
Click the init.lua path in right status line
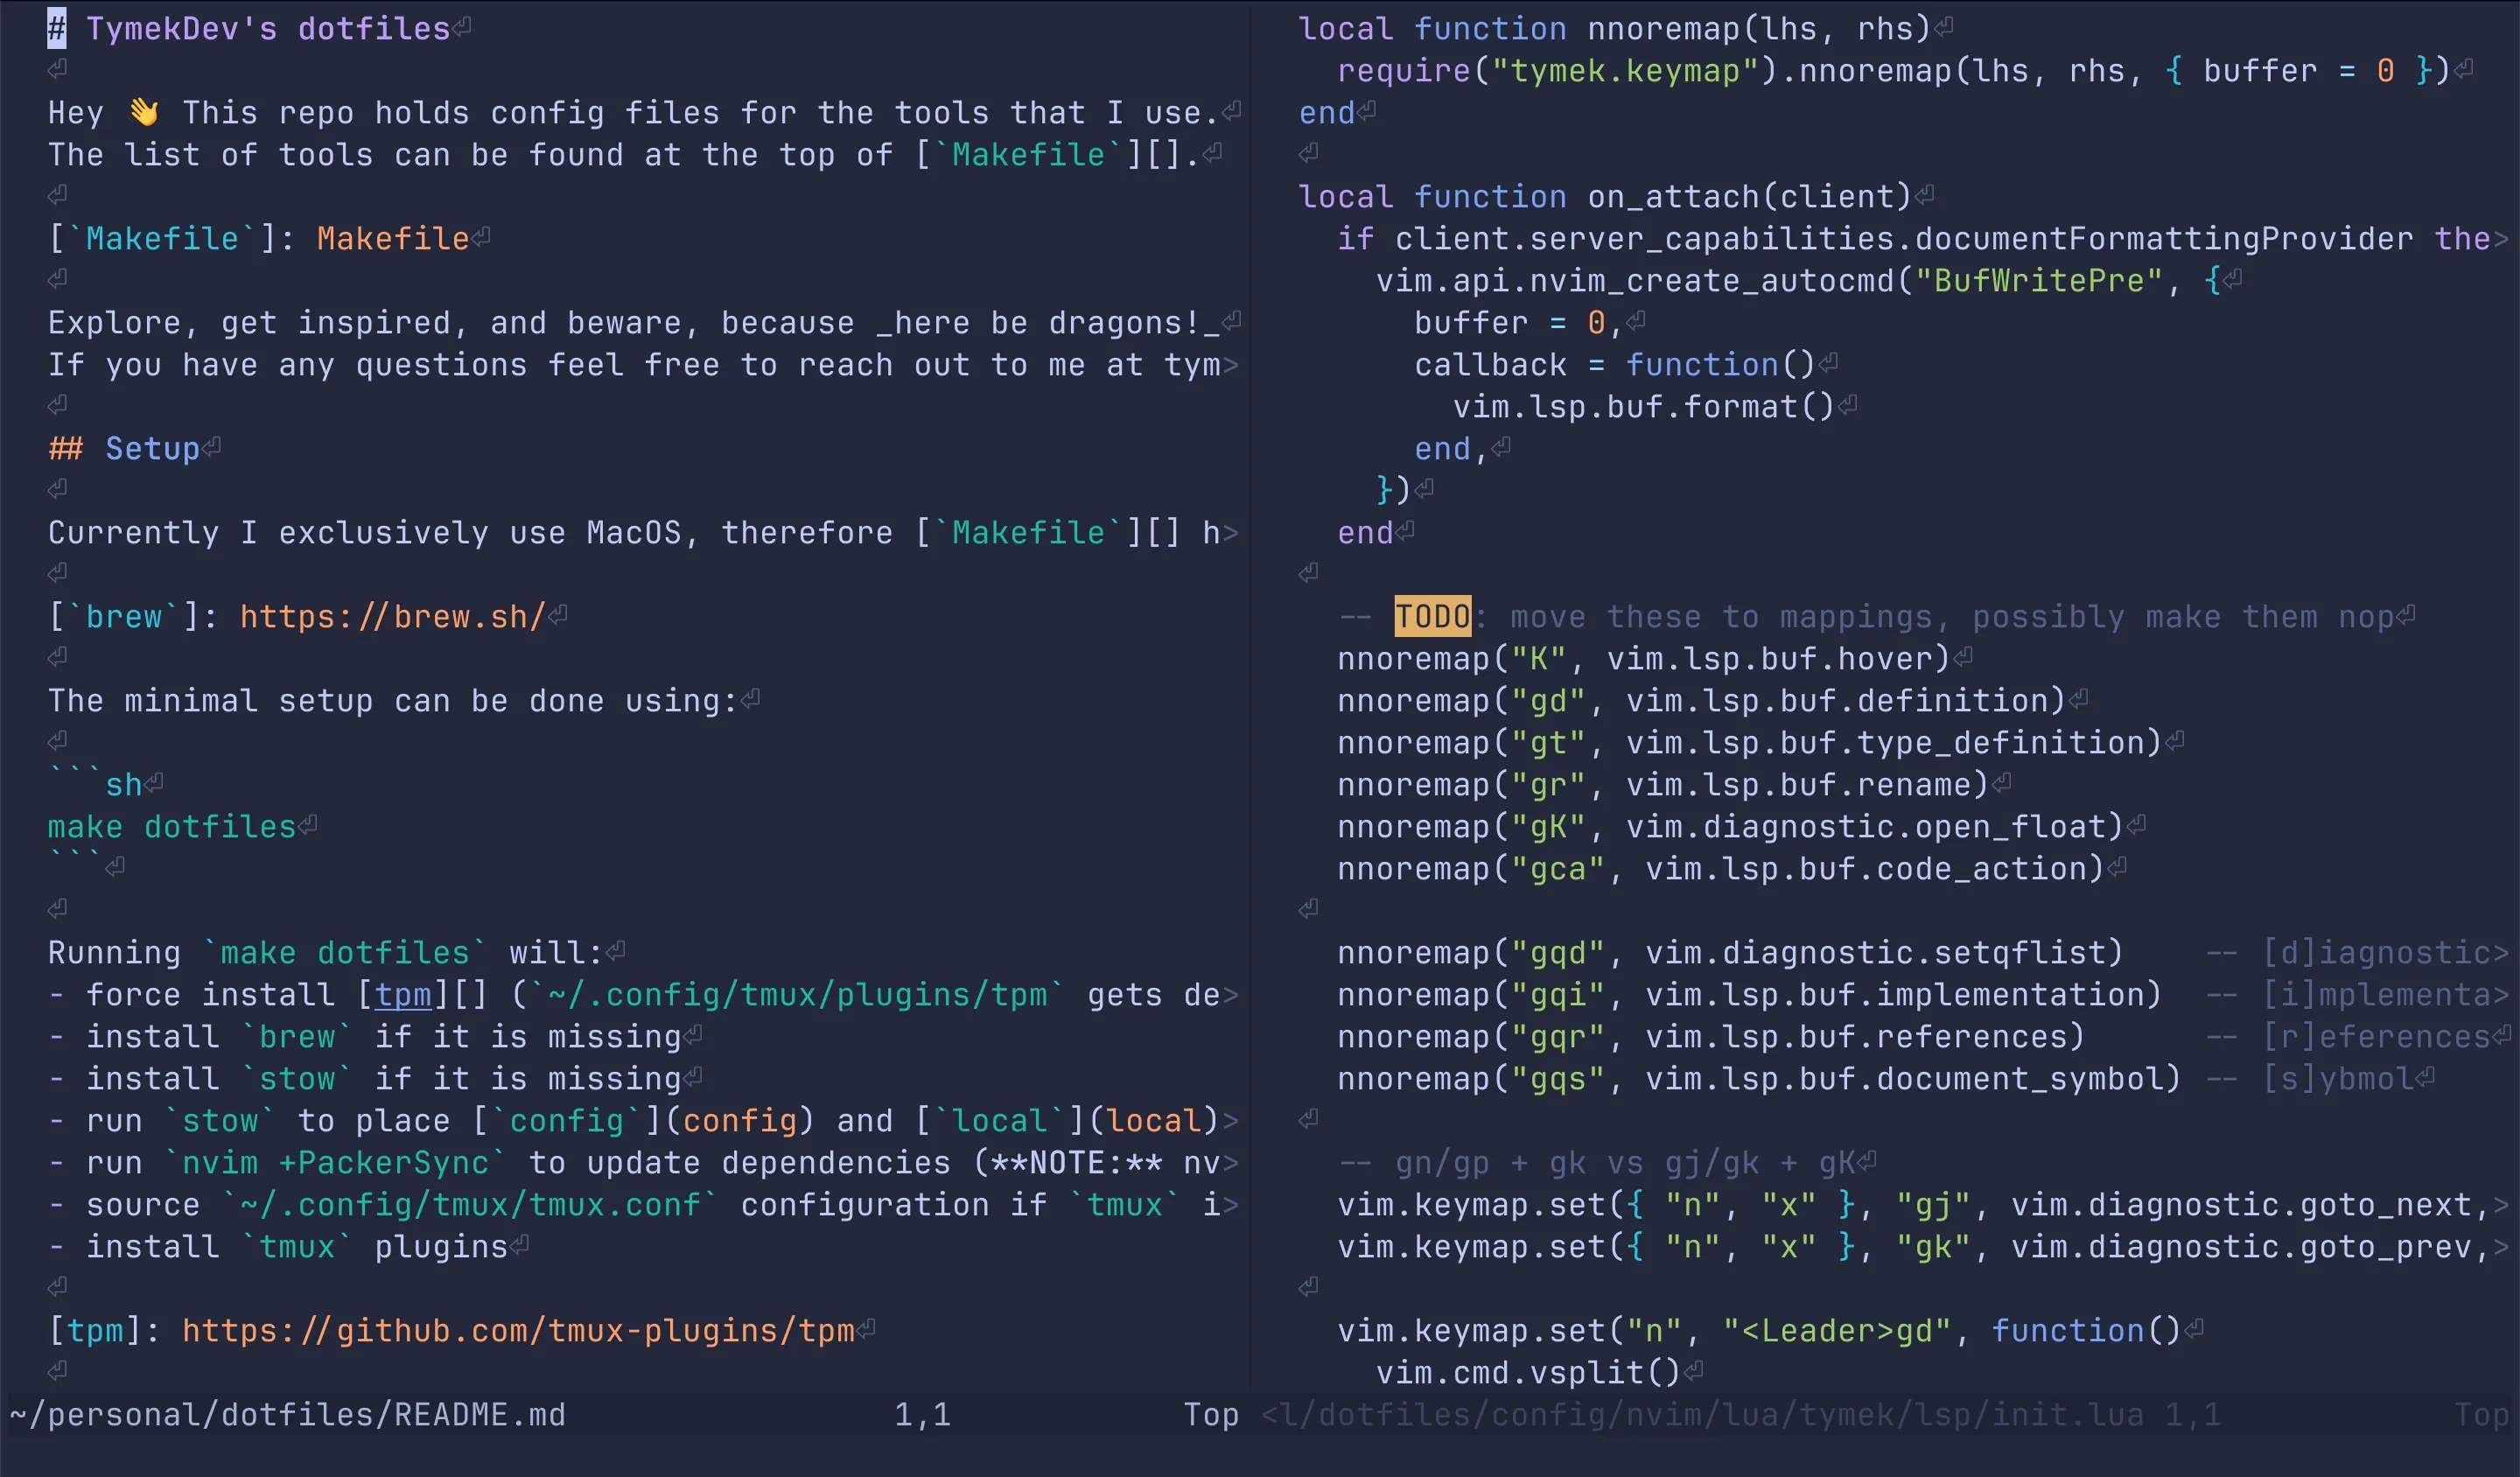(x=1702, y=1415)
